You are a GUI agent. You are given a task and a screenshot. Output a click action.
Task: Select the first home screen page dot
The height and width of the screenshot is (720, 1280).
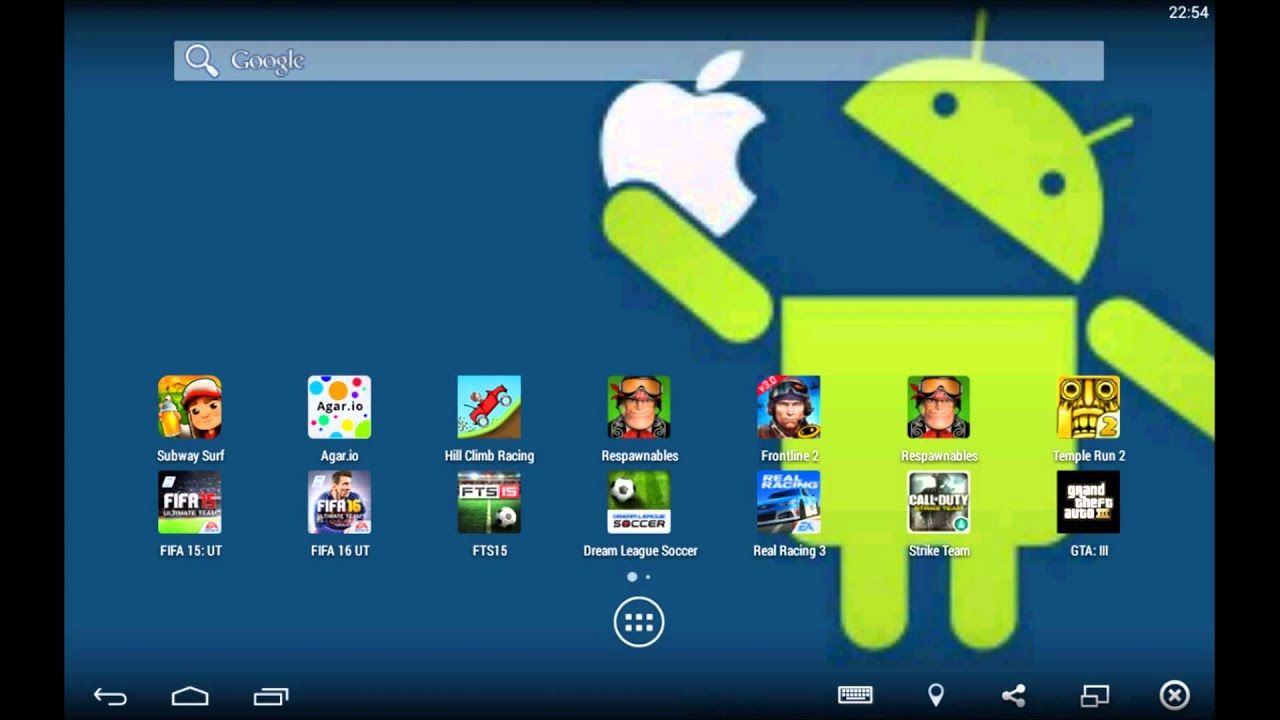pos(632,577)
